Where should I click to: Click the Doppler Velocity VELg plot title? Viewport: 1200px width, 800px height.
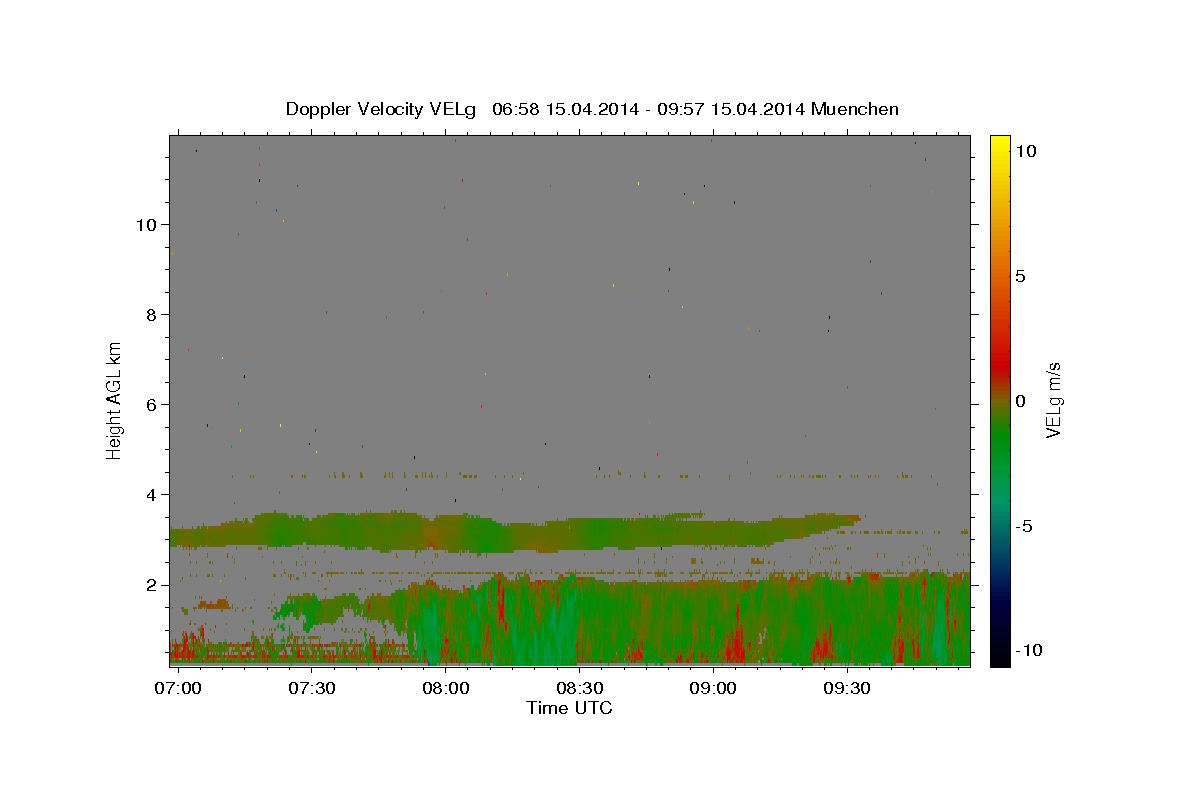592,109
